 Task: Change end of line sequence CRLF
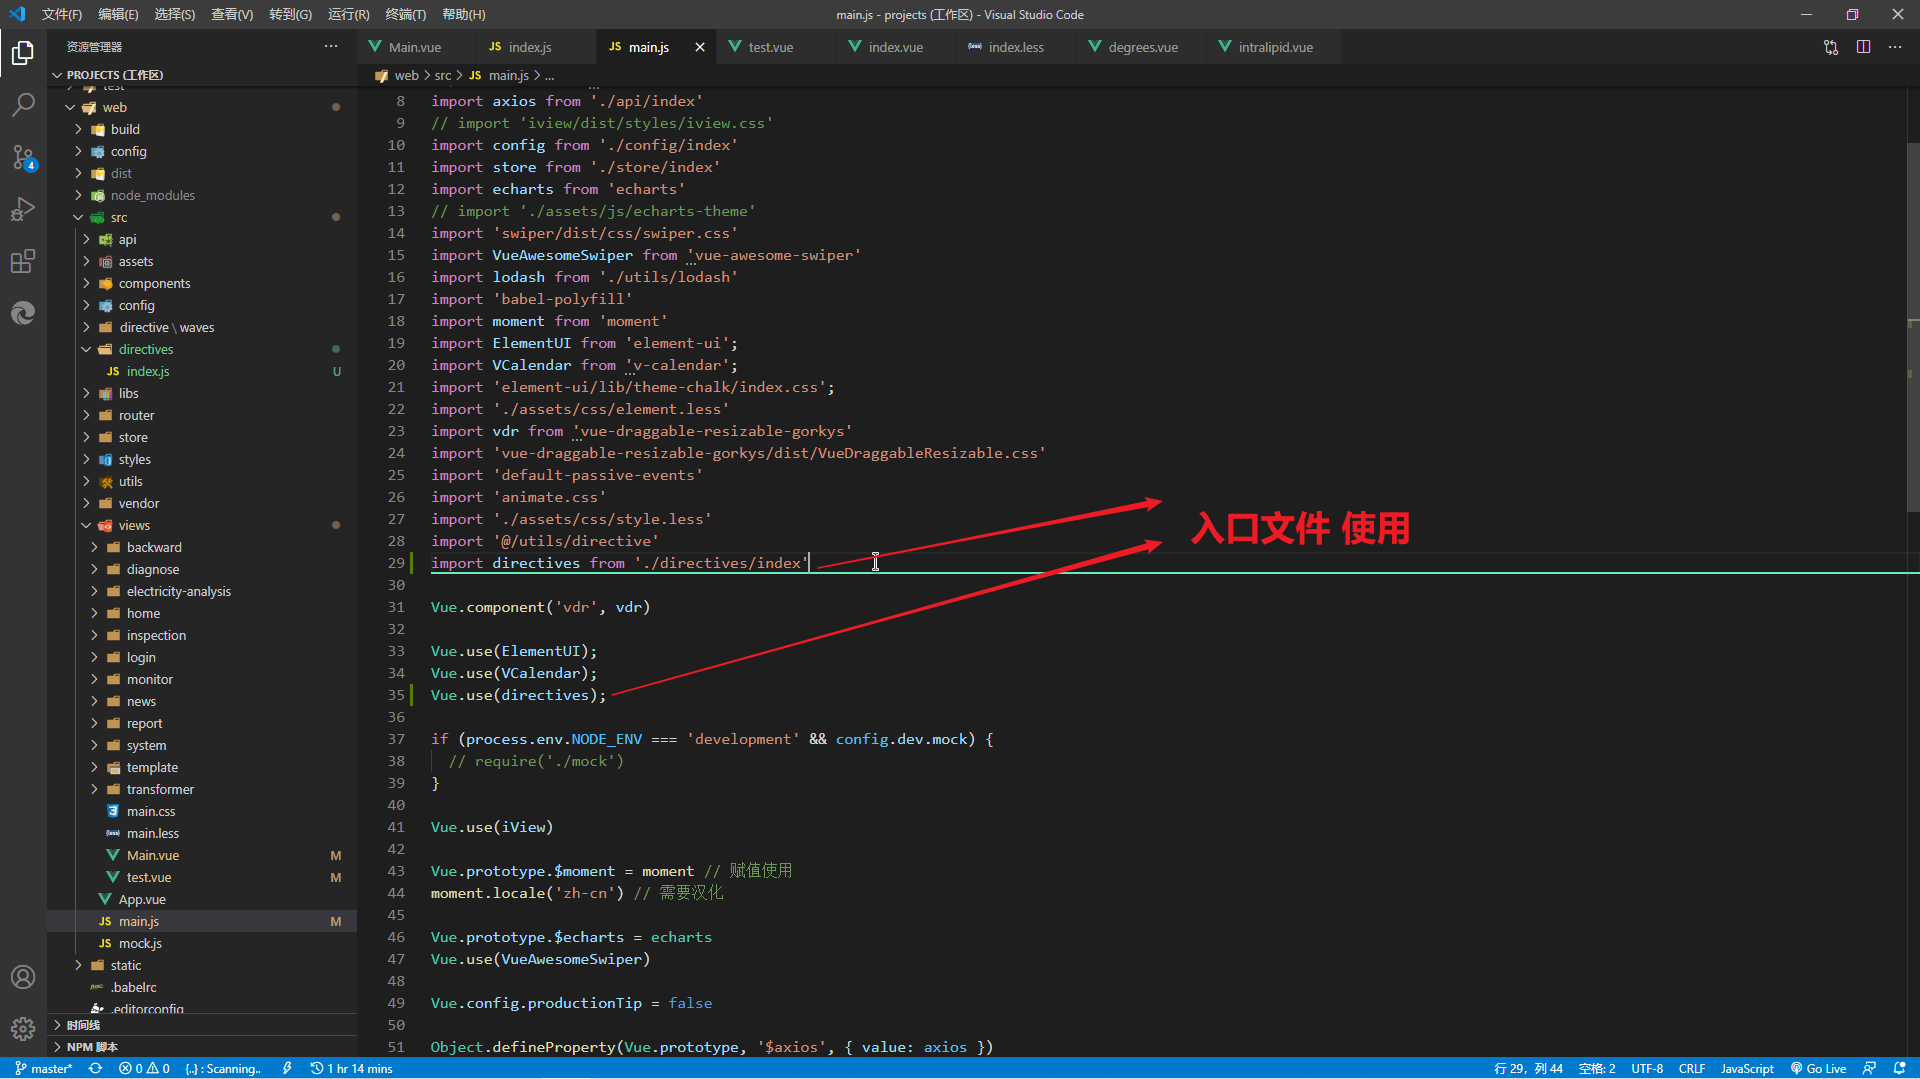[1692, 1068]
